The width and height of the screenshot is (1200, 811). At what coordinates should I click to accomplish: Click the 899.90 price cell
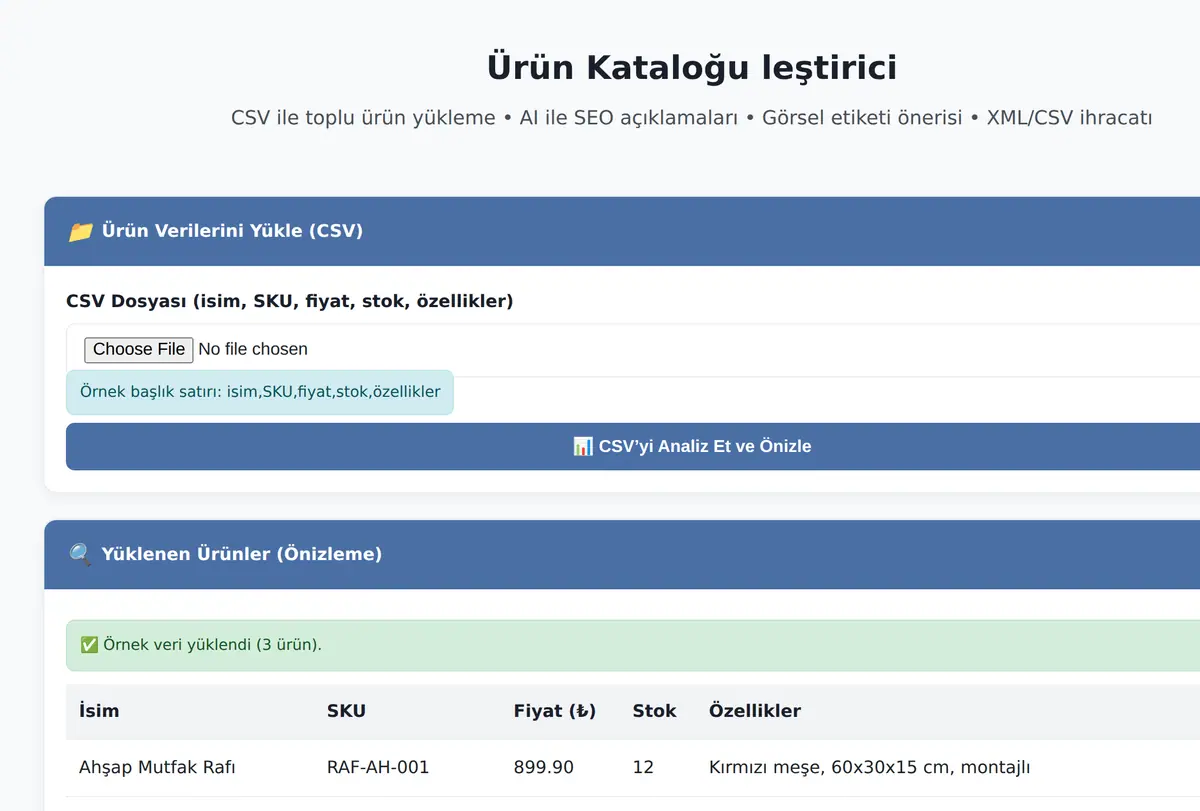pos(544,767)
